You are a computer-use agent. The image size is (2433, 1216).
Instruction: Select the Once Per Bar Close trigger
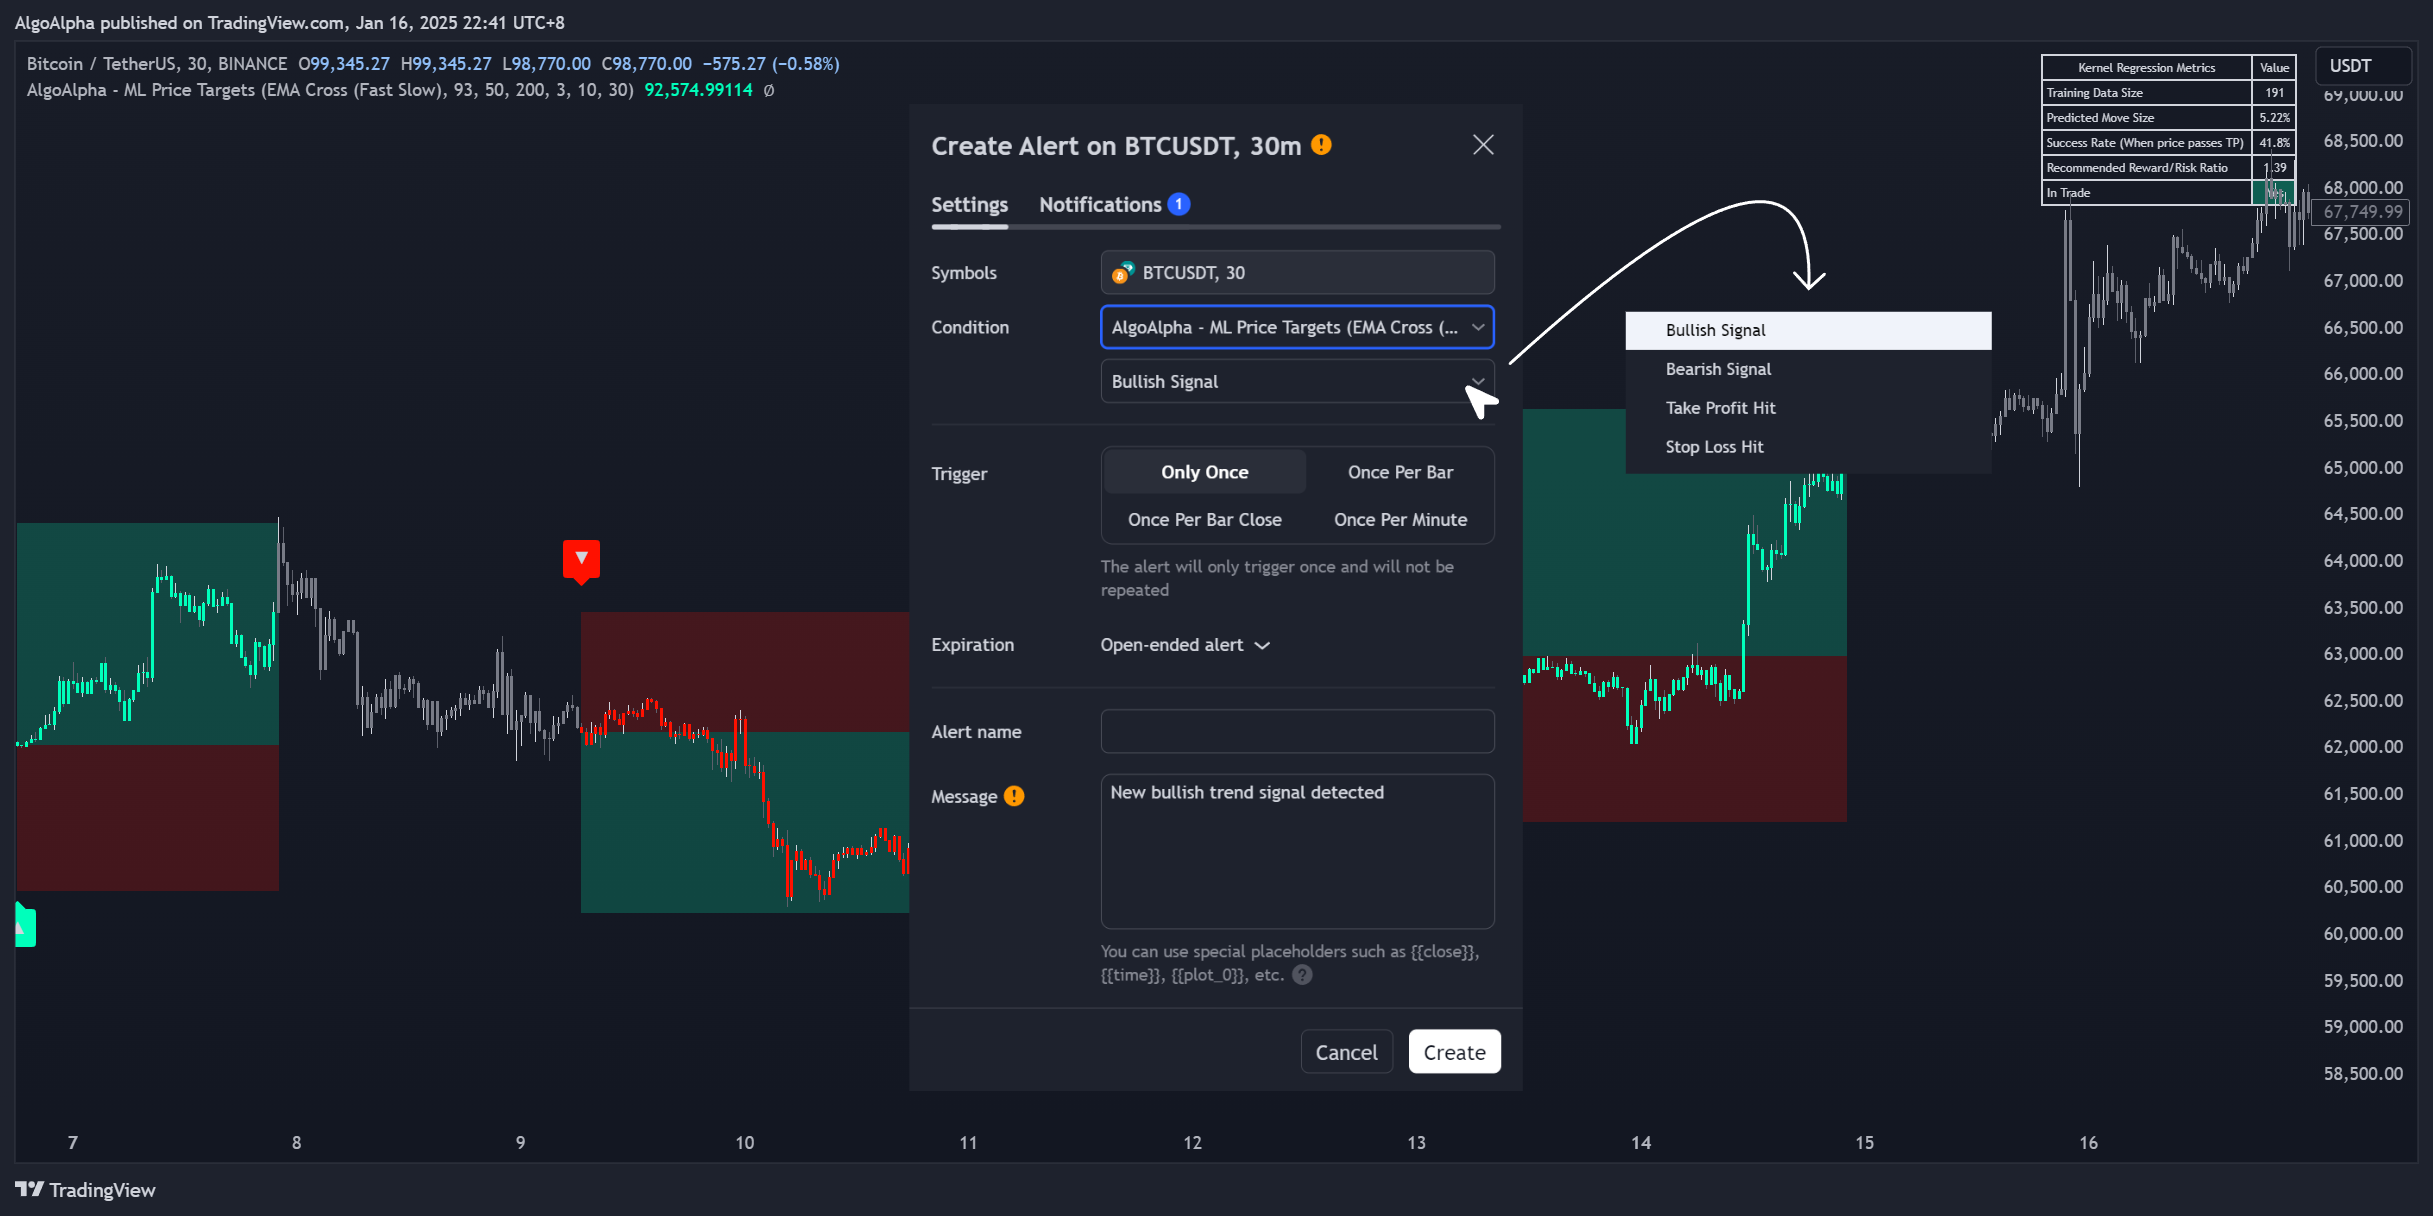coord(1204,519)
